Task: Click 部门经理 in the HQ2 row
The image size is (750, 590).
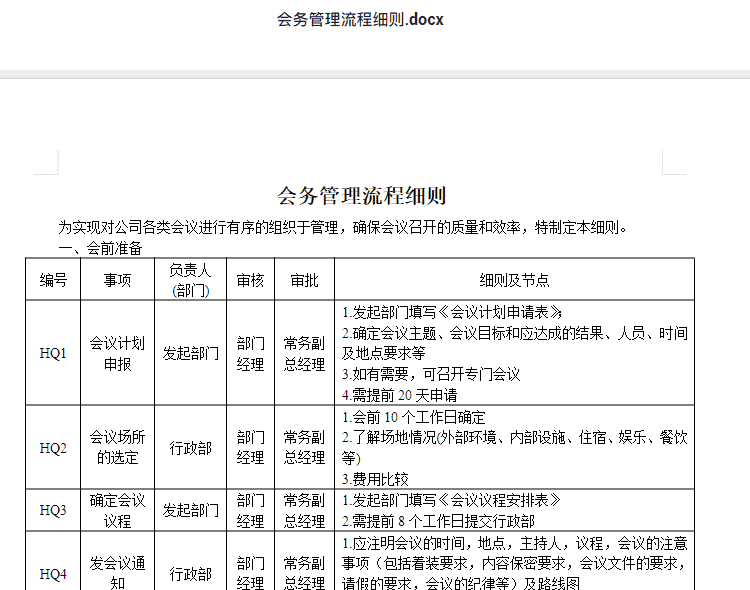Action: (x=250, y=447)
